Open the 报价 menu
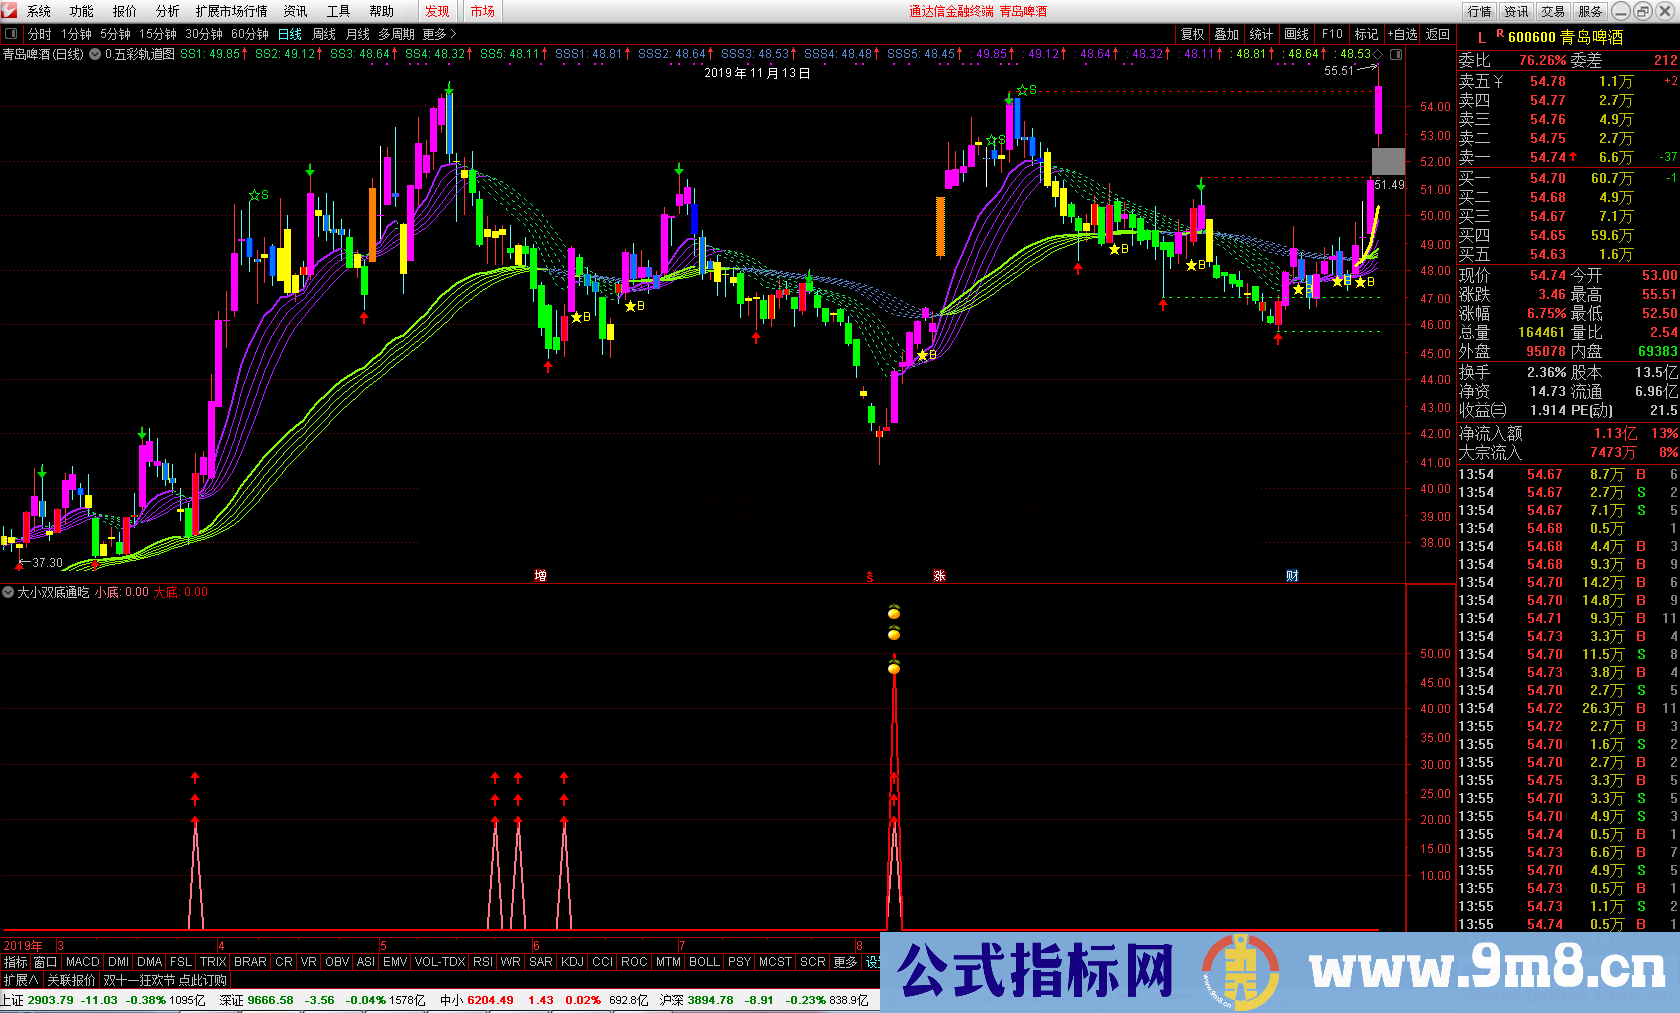The width and height of the screenshot is (1680, 1013). pos(125,11)
